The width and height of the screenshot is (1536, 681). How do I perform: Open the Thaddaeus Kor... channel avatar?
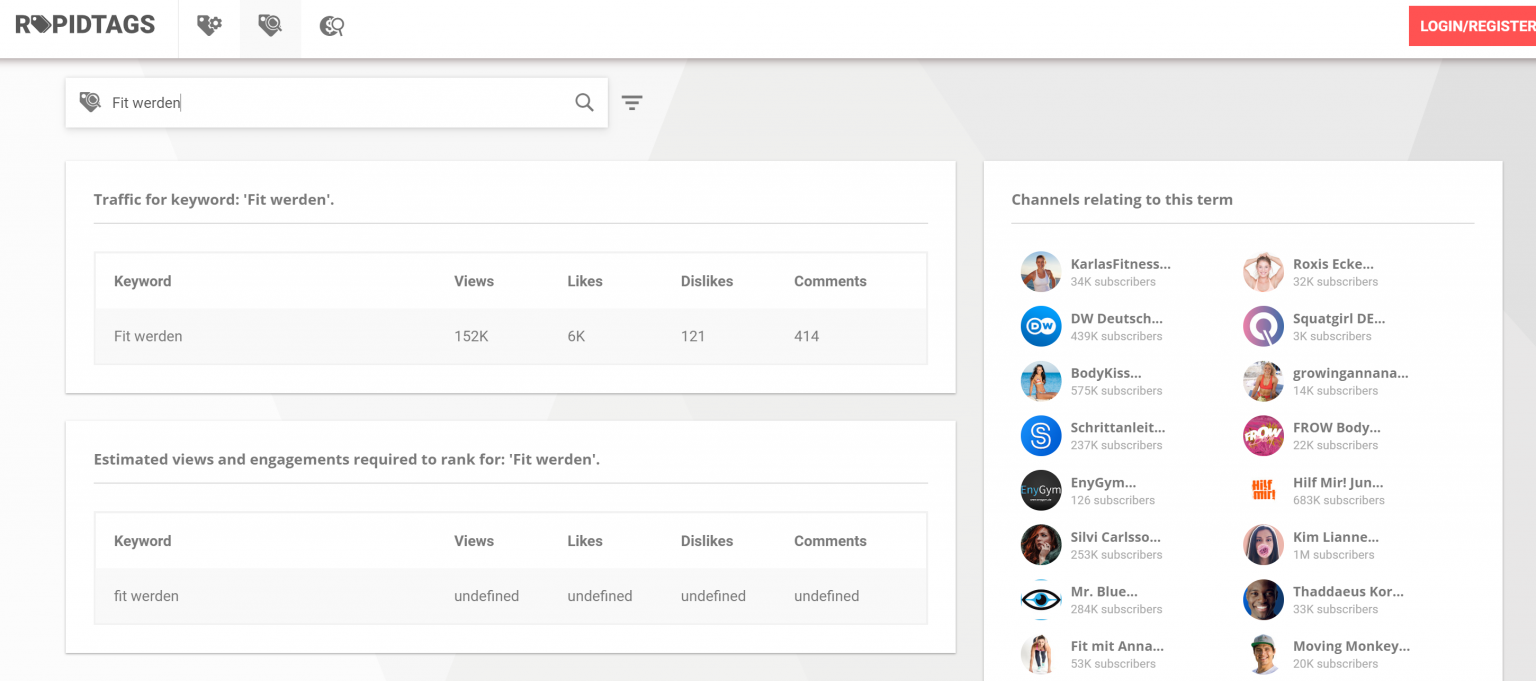point(1262,600)
